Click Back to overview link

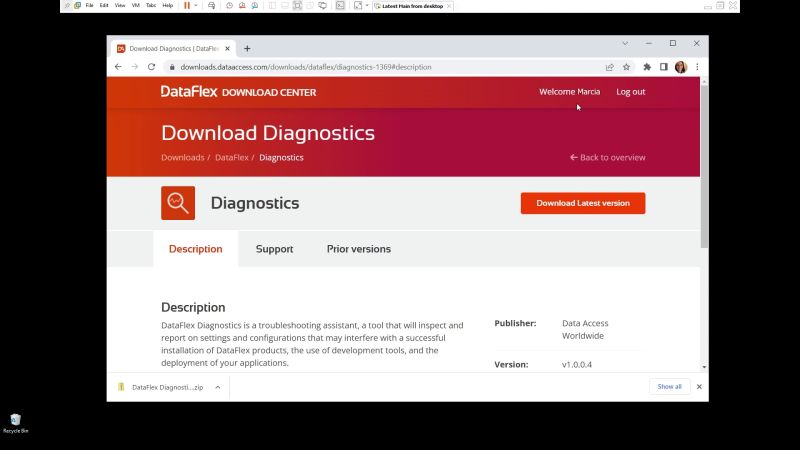coord(607,157)
